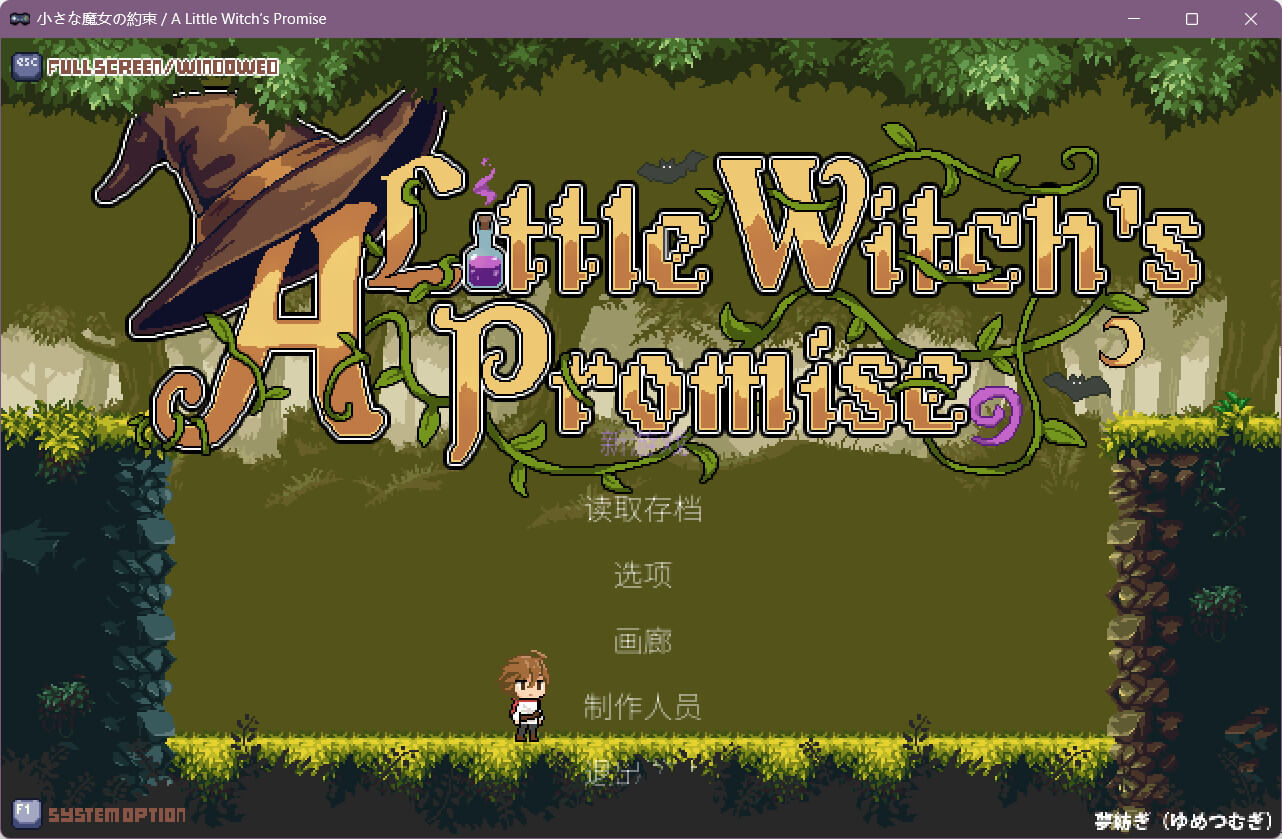Image resolution: width=1282 pixels, height=839 pixels.
Task: Maximize the game window
Action: click(x=1191, y=19)
